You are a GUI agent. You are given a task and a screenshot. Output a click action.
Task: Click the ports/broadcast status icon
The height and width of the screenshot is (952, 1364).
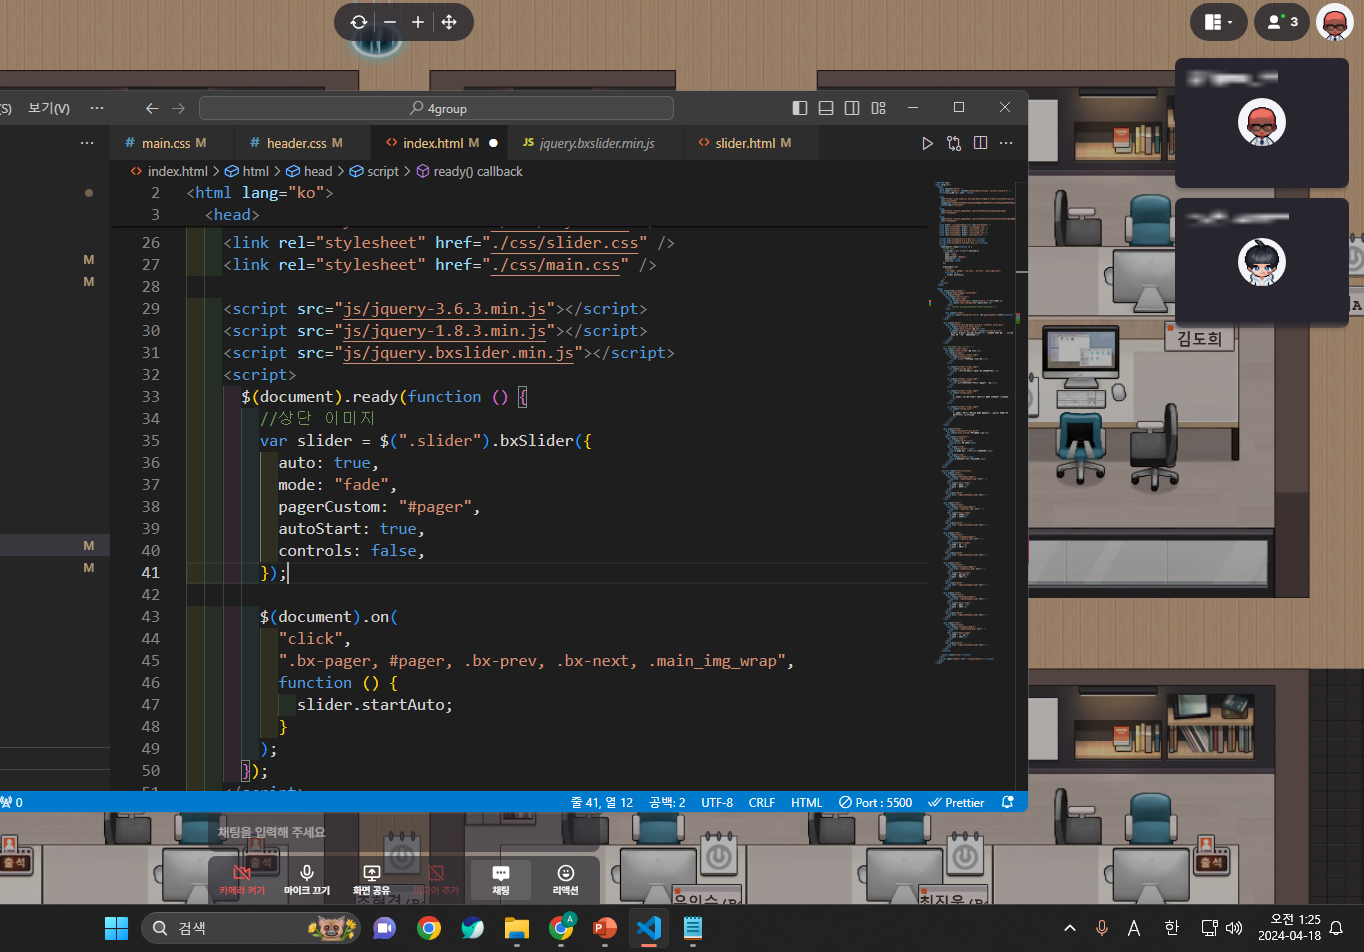pyautogui.click(x=11, y=802)
